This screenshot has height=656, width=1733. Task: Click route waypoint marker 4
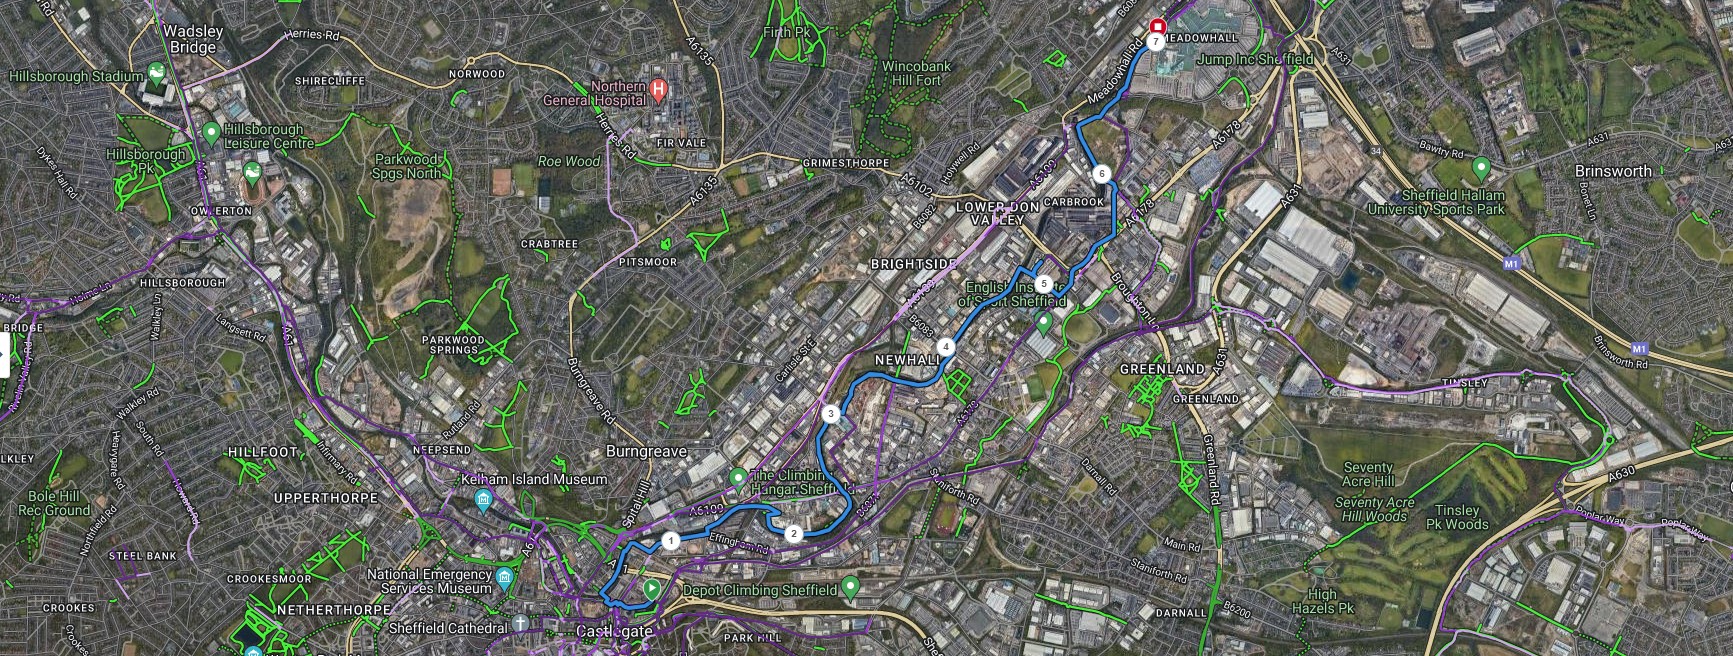click(x=945, y=347)
